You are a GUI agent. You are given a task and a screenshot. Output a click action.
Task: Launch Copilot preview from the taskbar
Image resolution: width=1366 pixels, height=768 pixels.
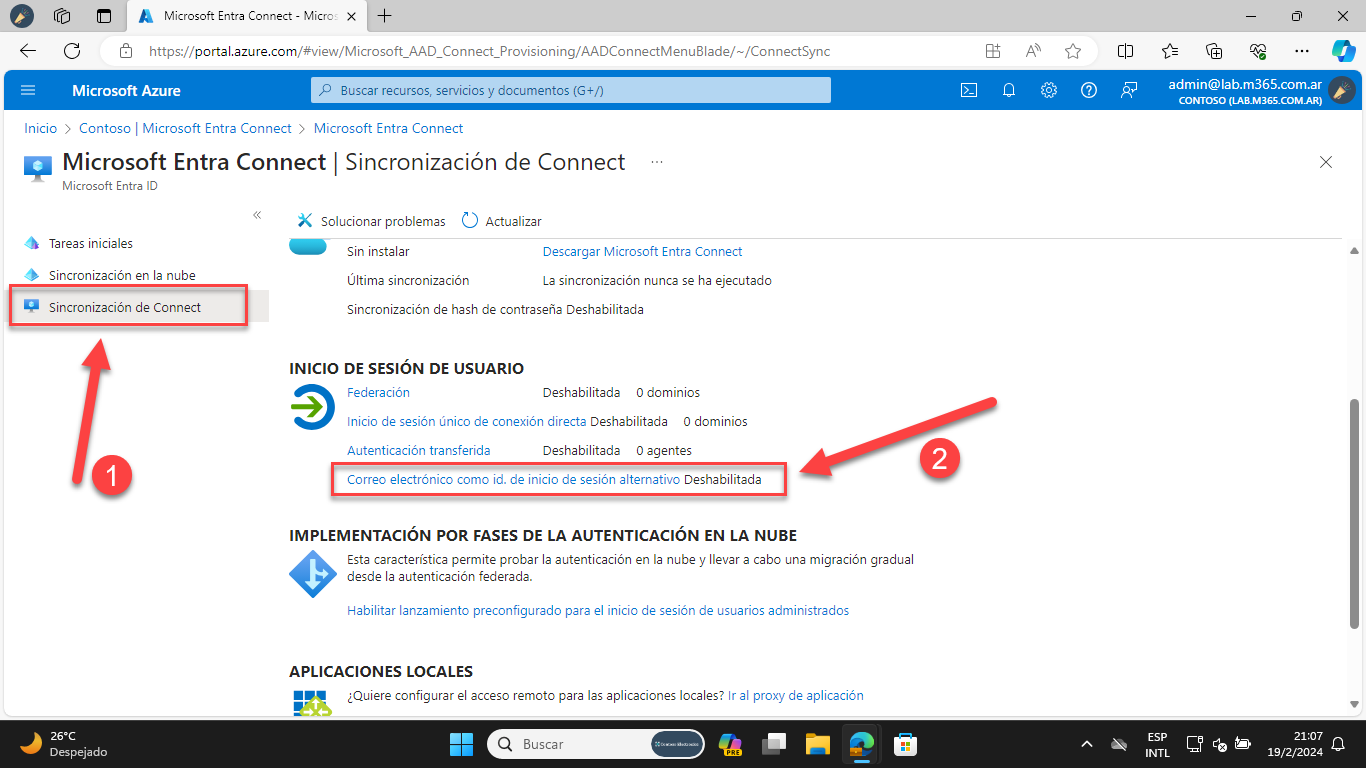click(x=730, y=744)
